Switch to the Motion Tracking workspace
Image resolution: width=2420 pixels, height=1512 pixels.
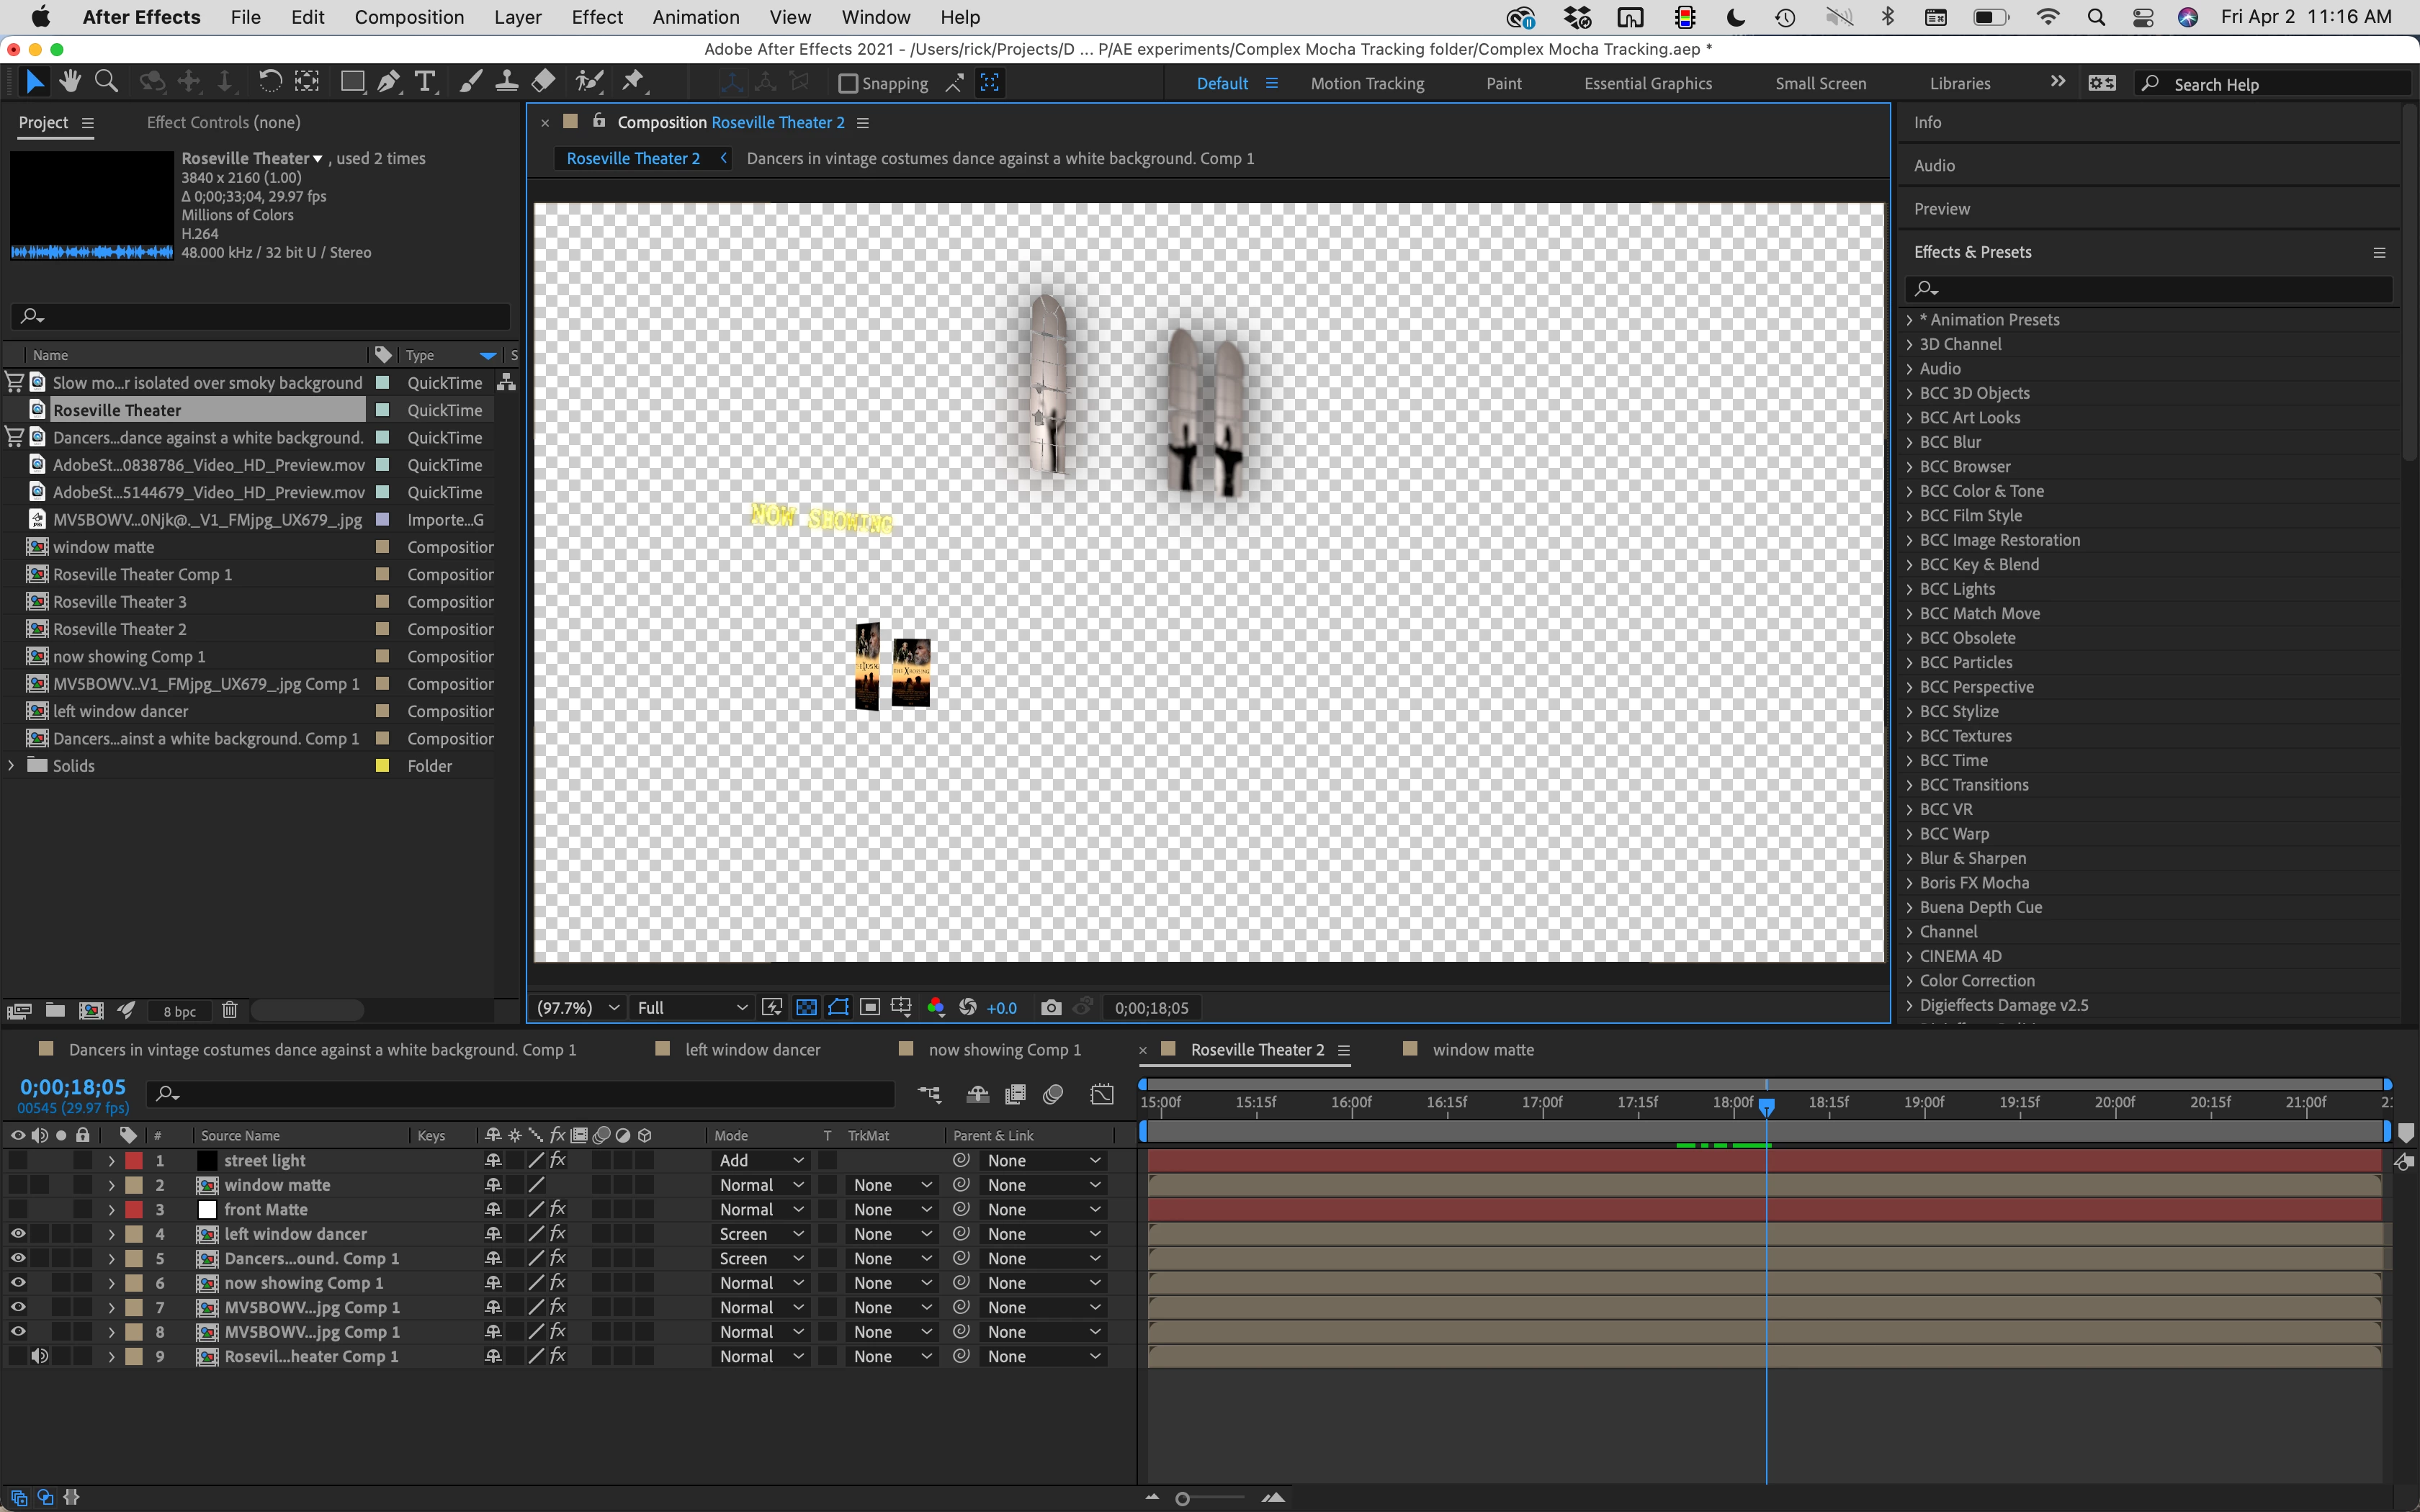click(1367, 84)
